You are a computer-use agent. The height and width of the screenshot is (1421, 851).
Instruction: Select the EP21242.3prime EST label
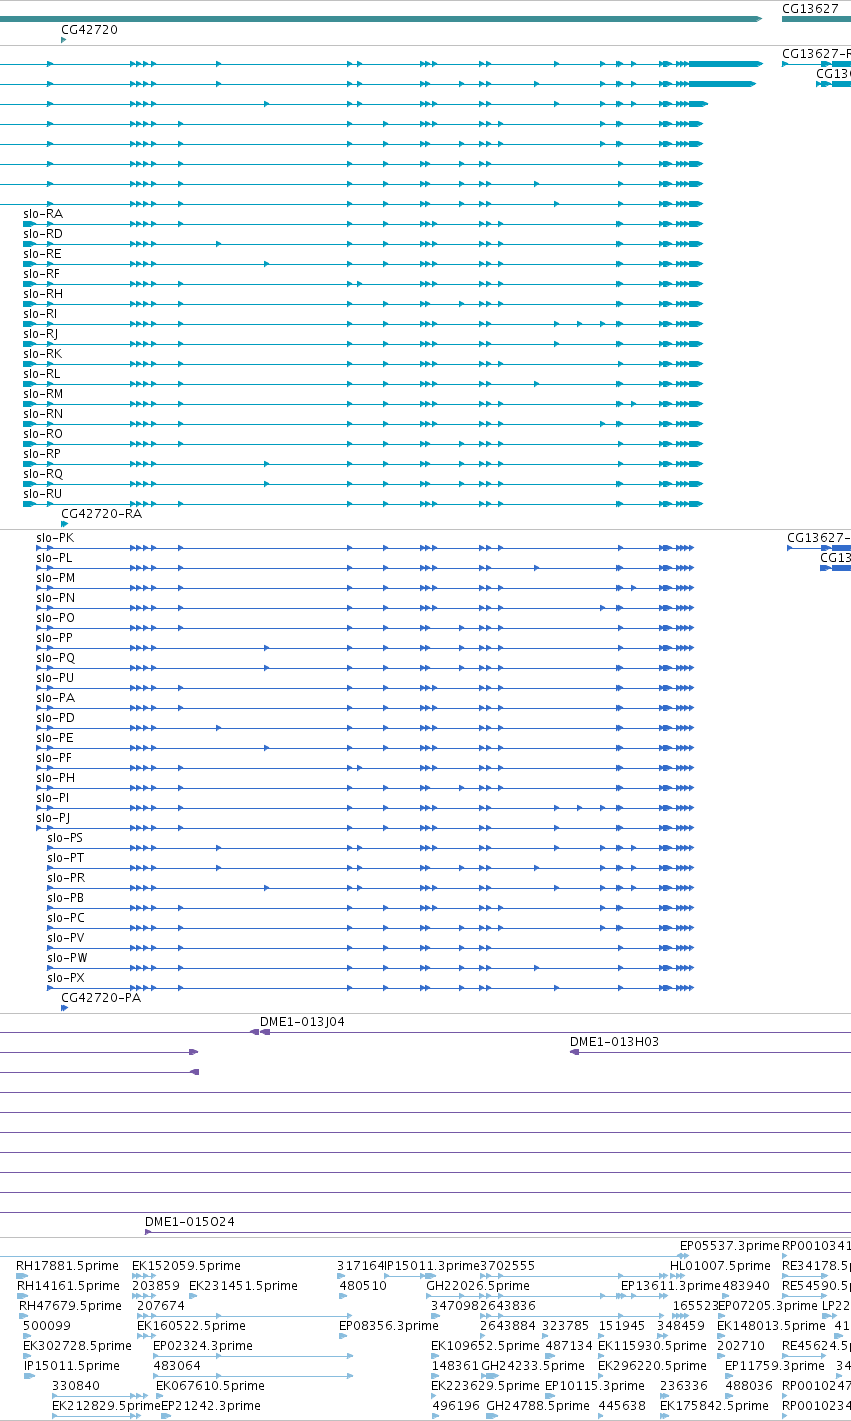pos(210,1406)
